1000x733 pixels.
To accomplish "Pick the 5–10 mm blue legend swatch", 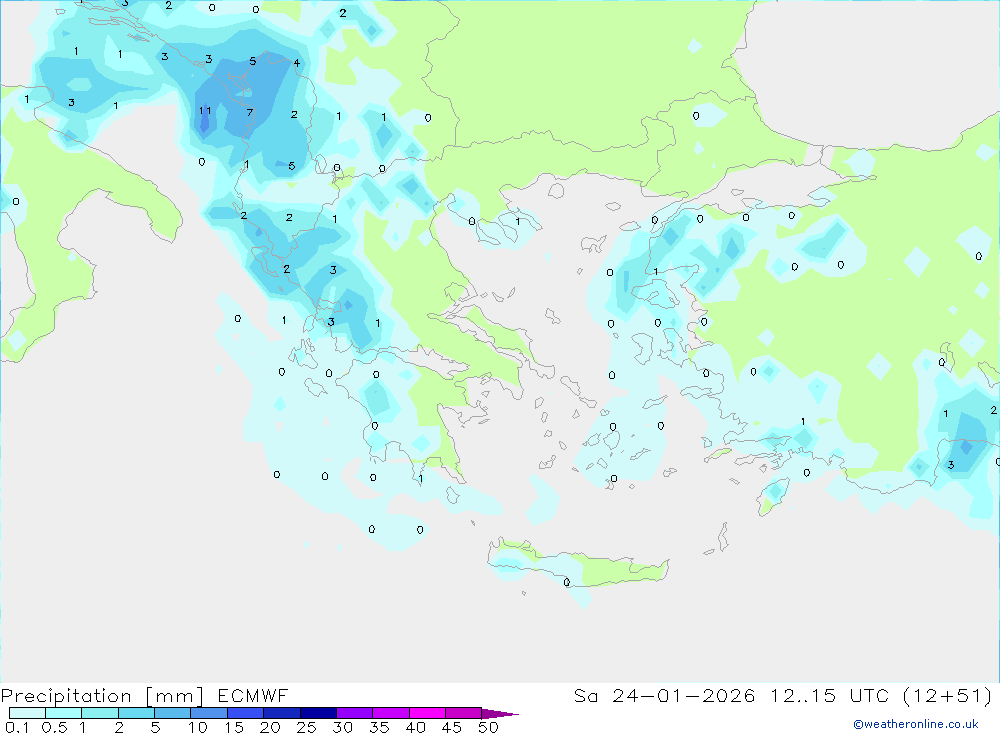I will pyautogui.click(x=172, y=713).
